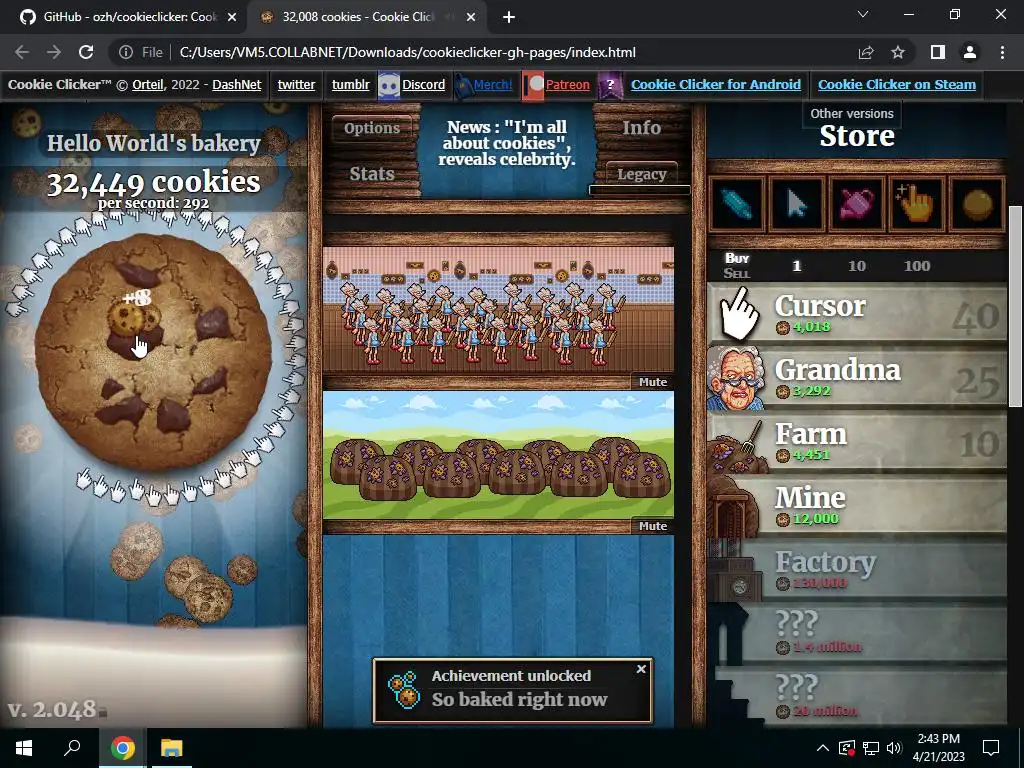Open the Stats menu
1024x768 pixels.
[x=372, y=174]
